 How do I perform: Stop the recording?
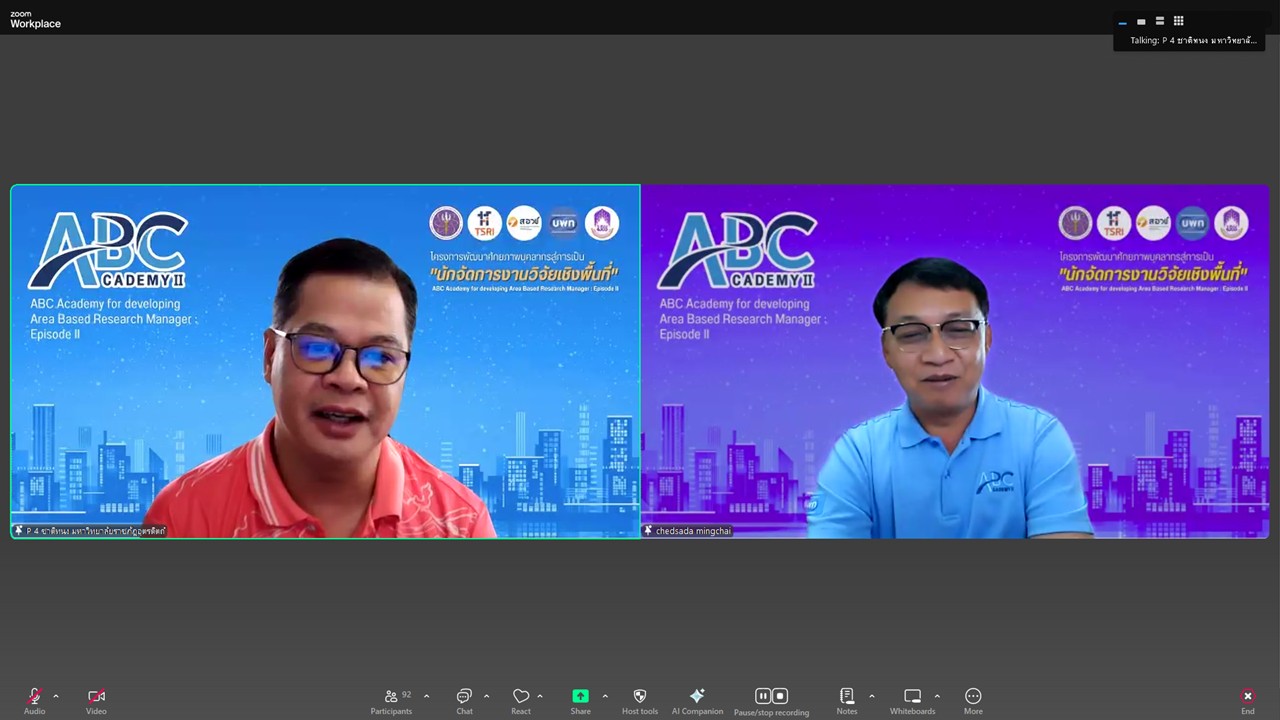(780, 696)
